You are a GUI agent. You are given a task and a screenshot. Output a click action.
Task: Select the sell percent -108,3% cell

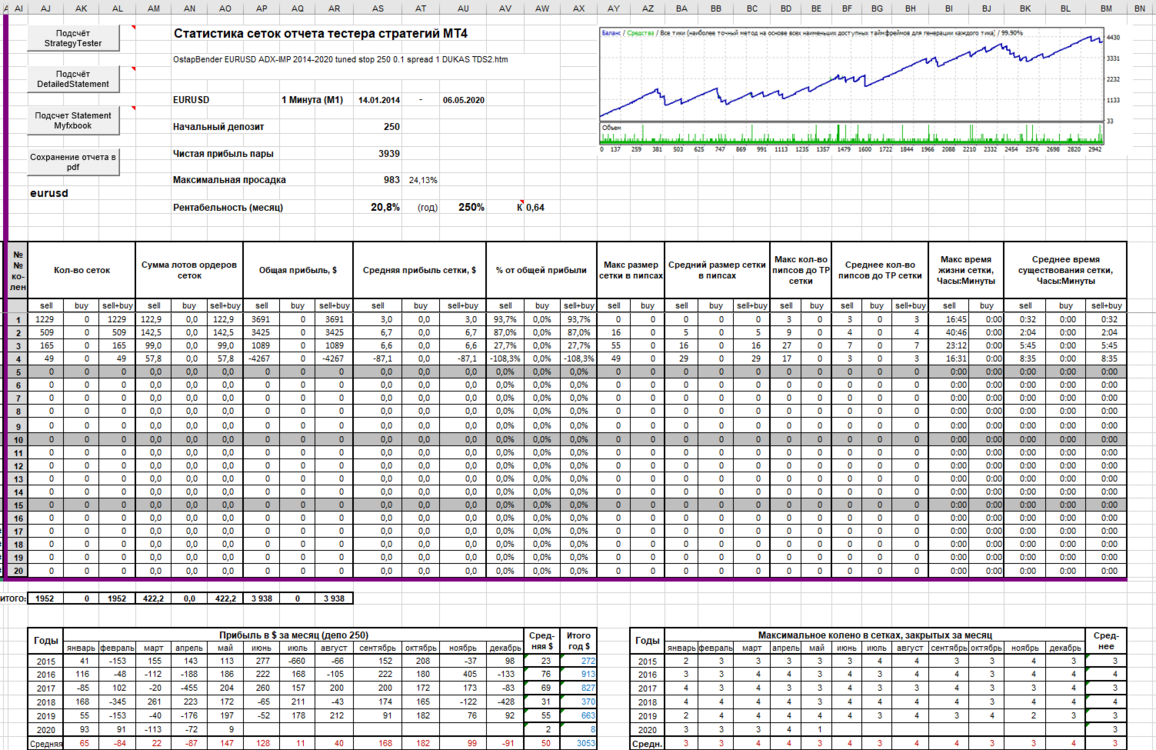coord(505,358)
